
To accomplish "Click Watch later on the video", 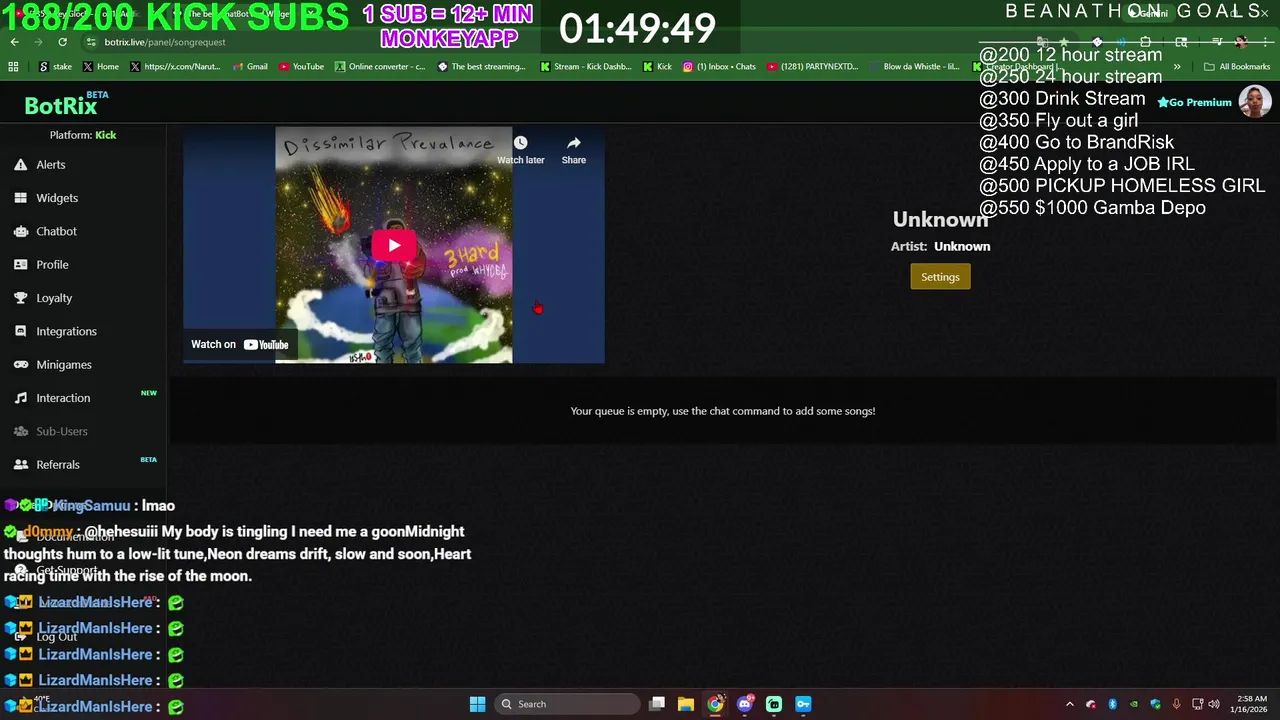I will pyautogui.click(x=520, y=150).
